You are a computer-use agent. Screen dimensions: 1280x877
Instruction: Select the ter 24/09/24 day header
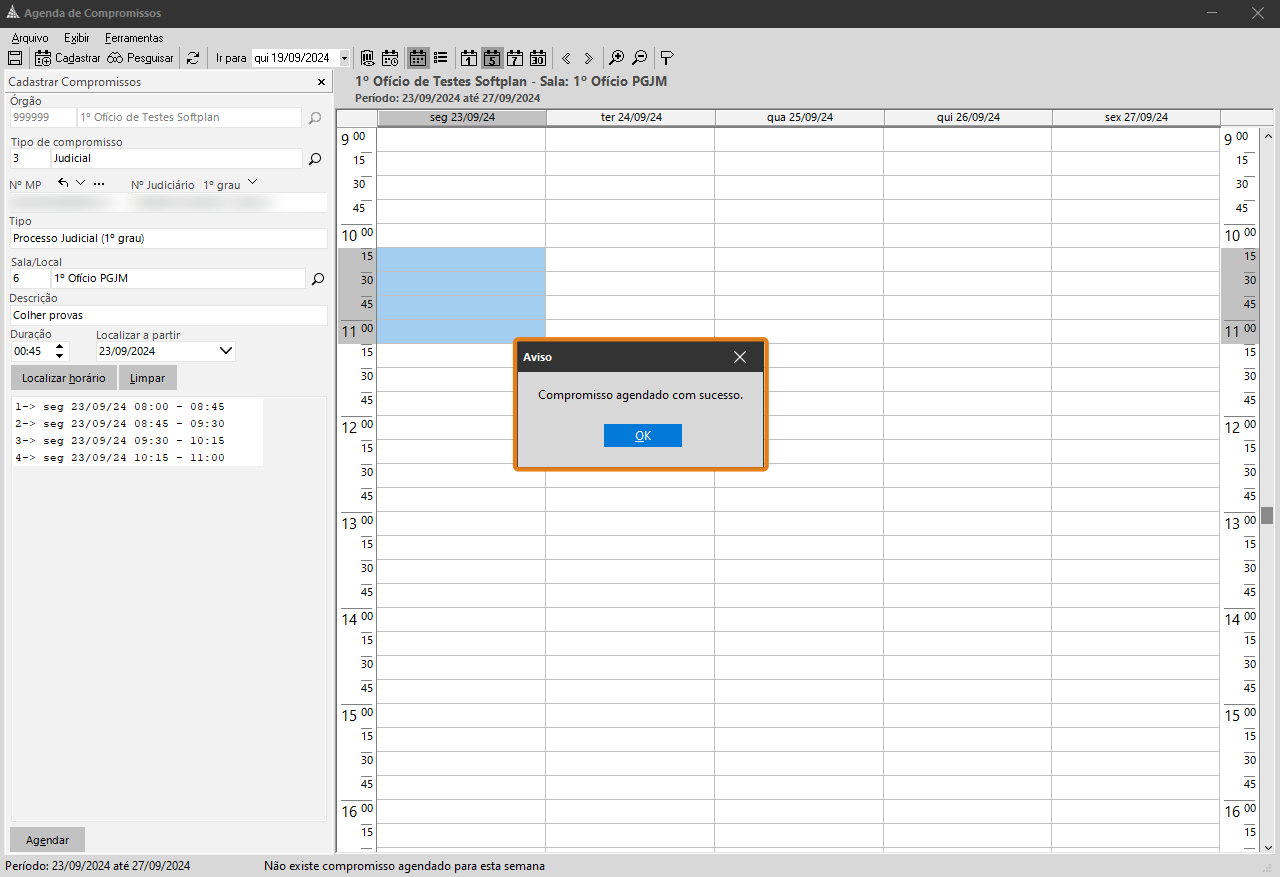tap(631, 117)
